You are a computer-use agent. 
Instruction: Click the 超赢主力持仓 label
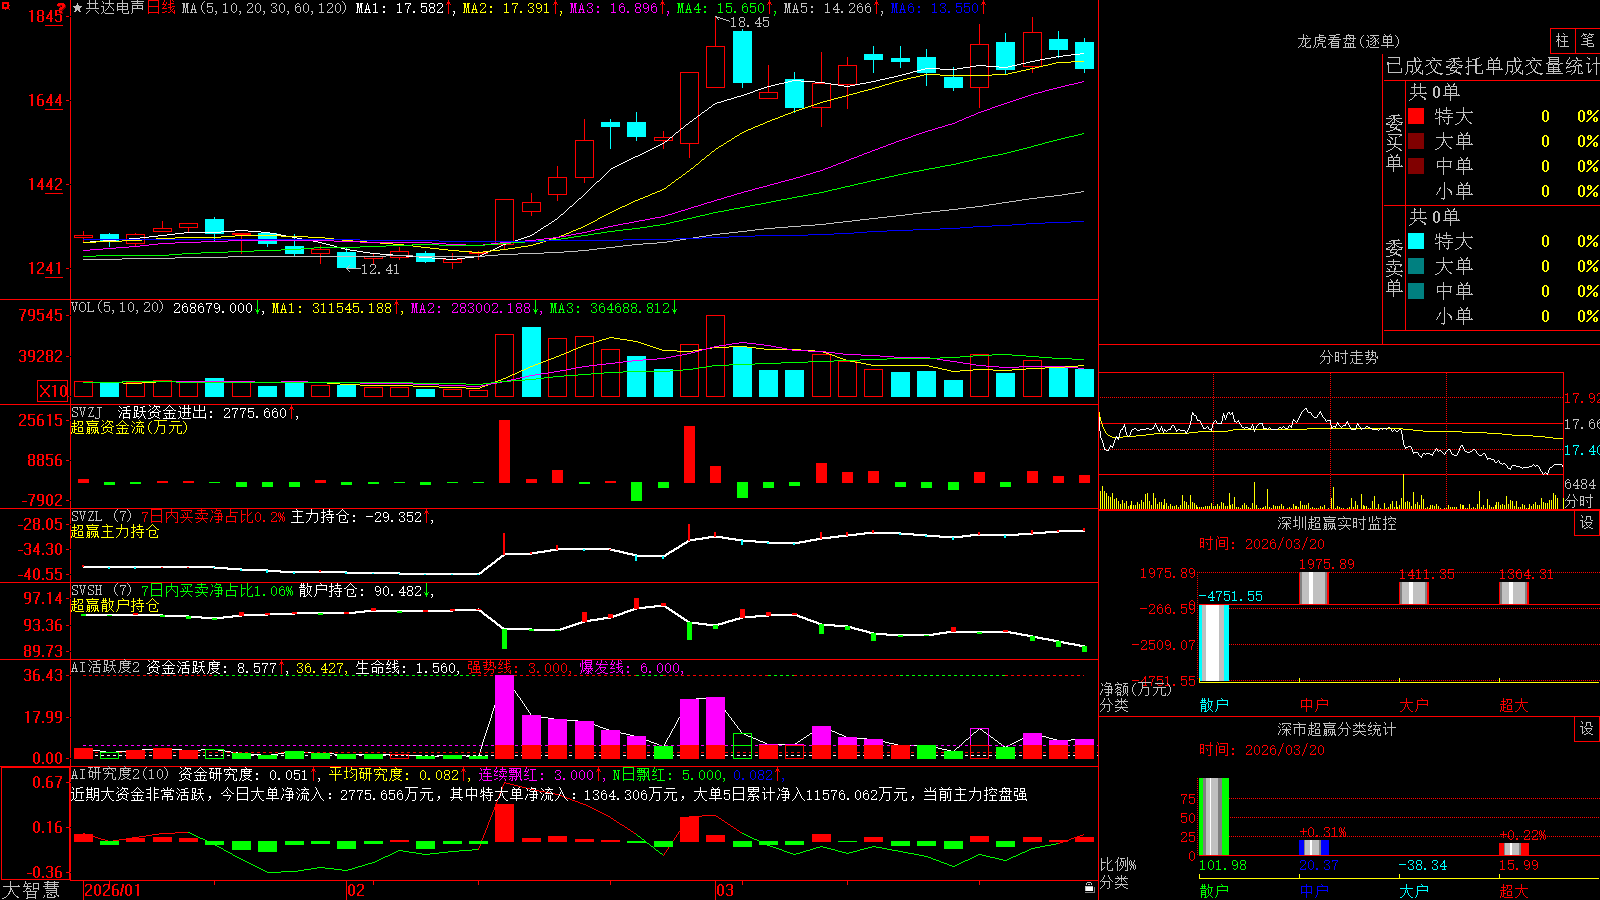point(115,531)
